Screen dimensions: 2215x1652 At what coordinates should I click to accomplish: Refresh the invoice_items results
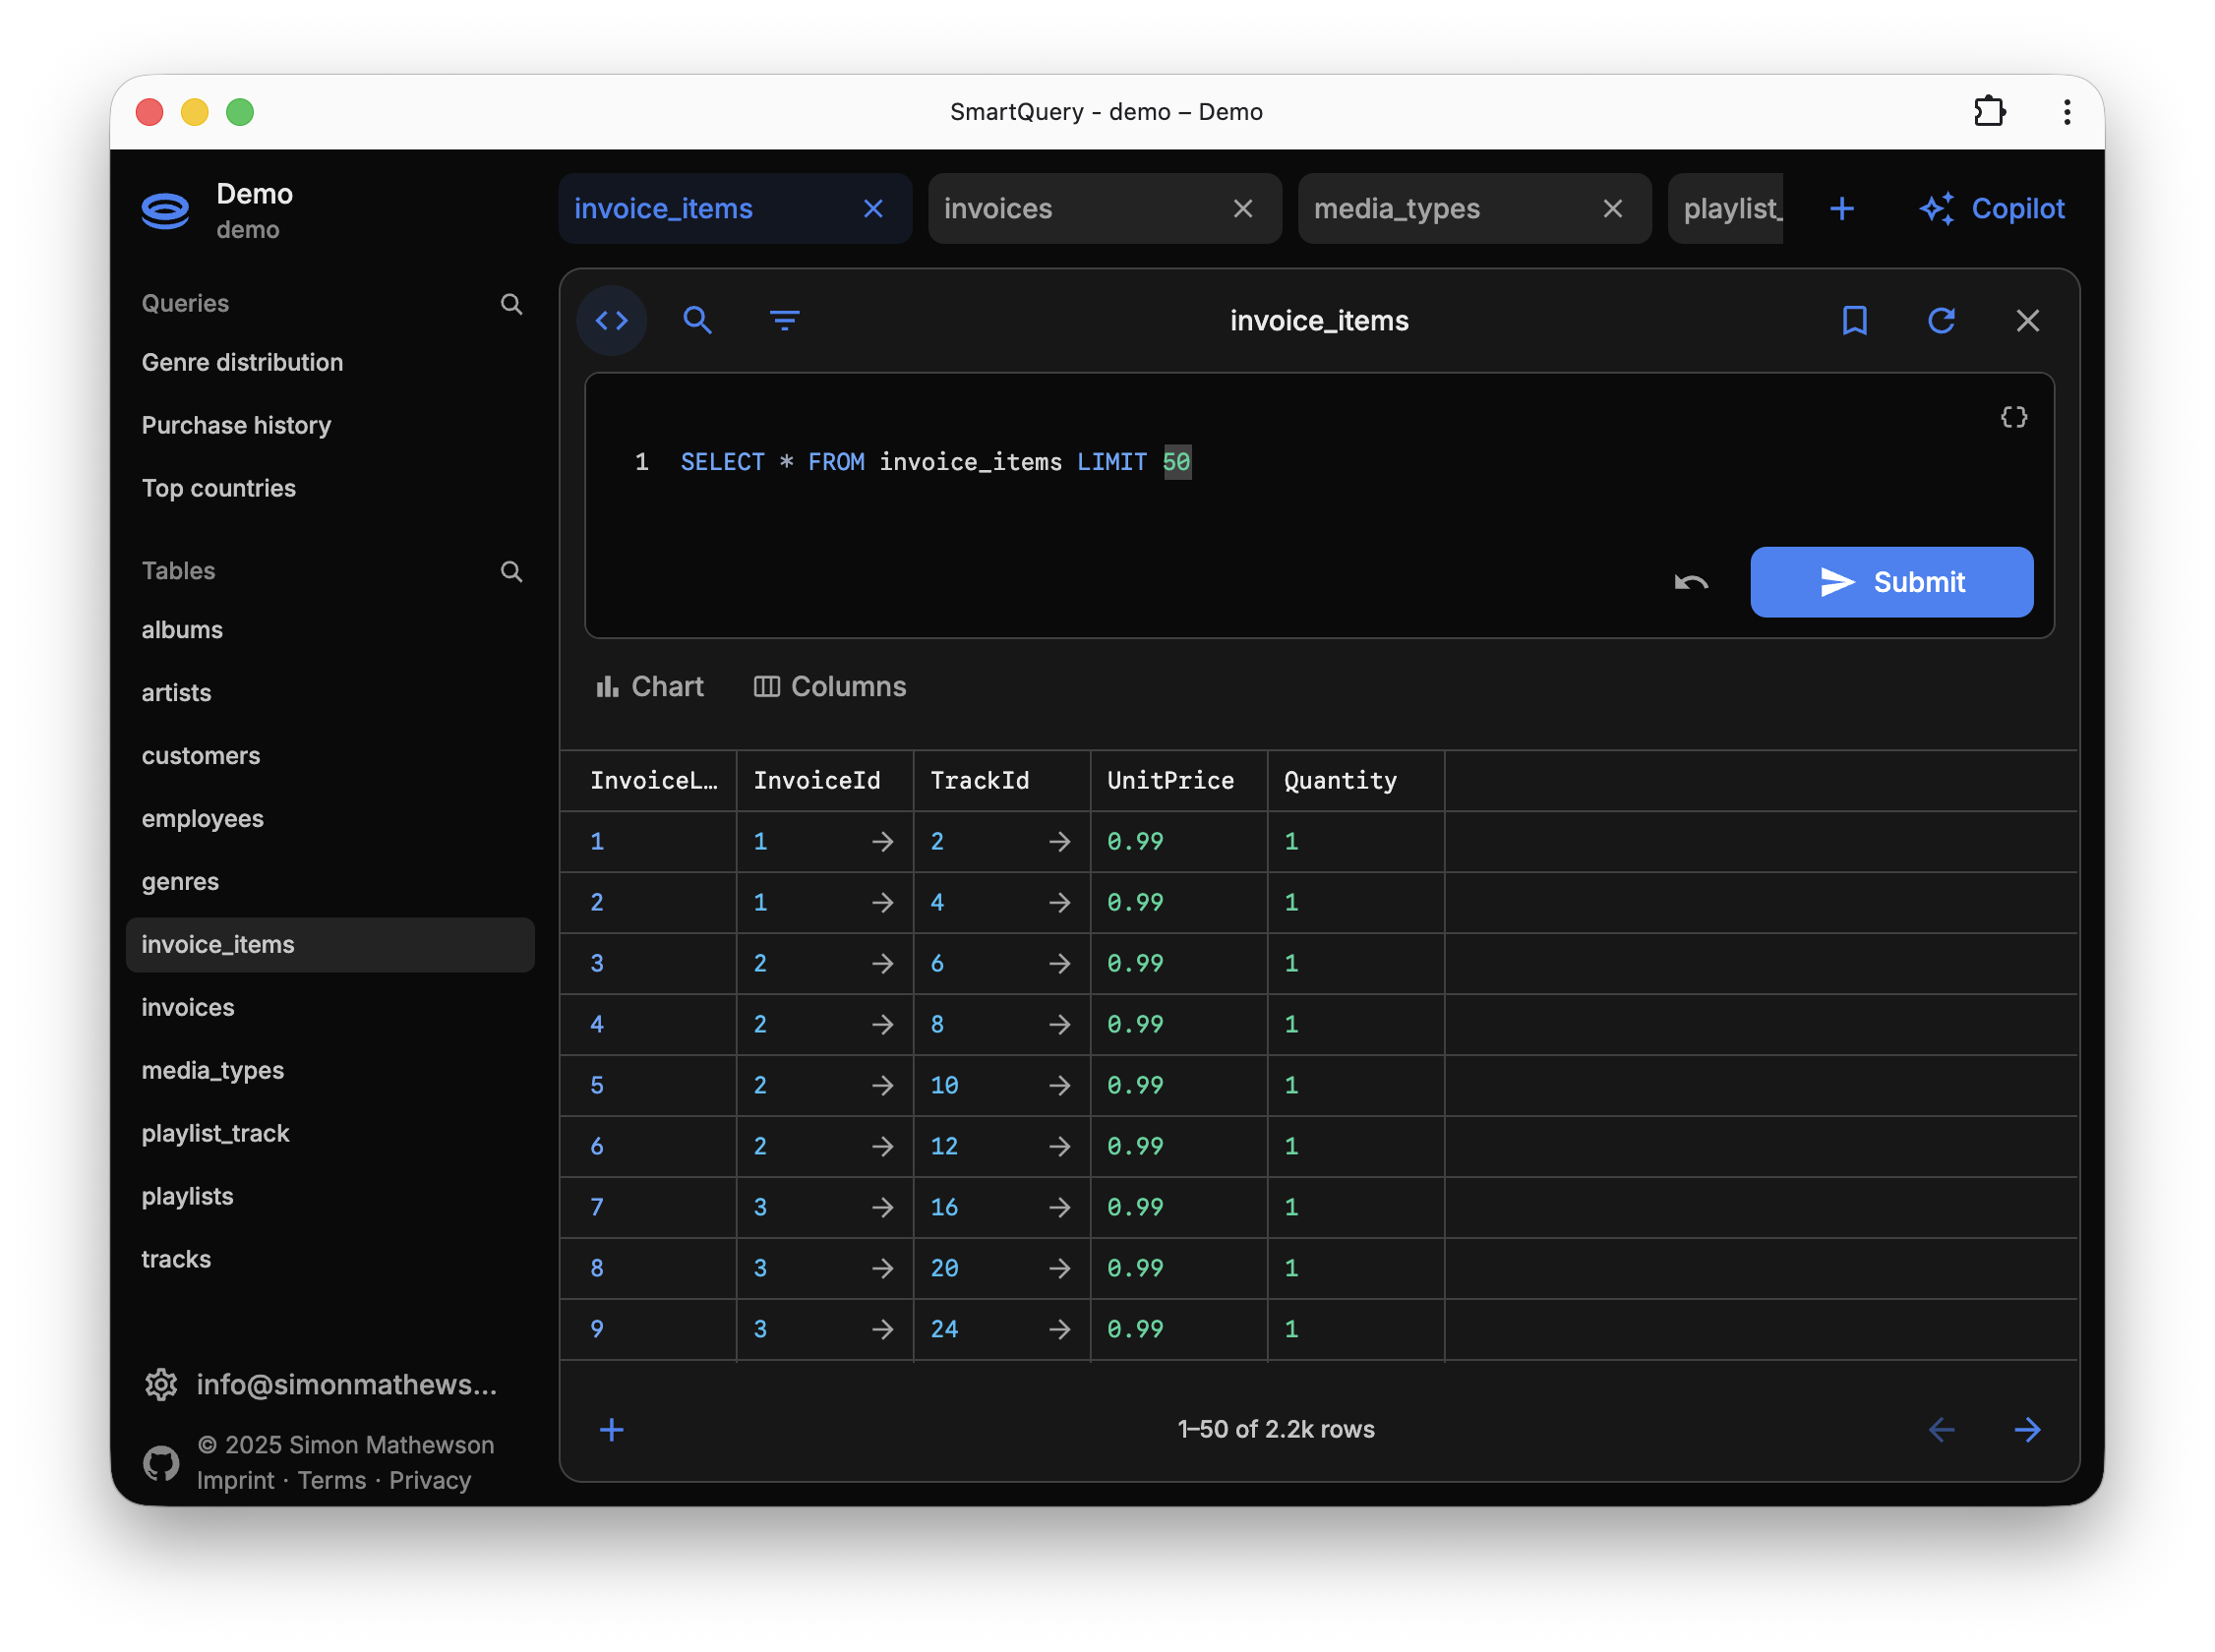(1940, 320)
